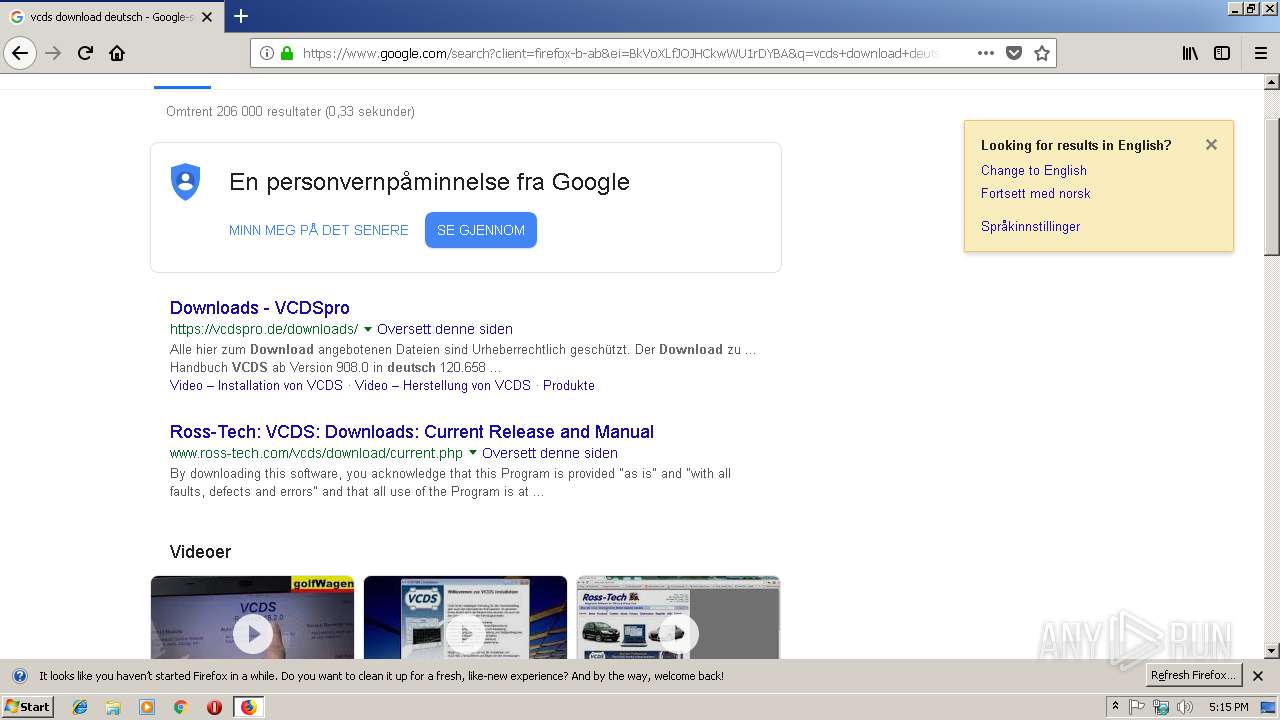The image size is (1280, 720).
Task: Open page actions three-dot menu
Action: [x=986, y=53]
